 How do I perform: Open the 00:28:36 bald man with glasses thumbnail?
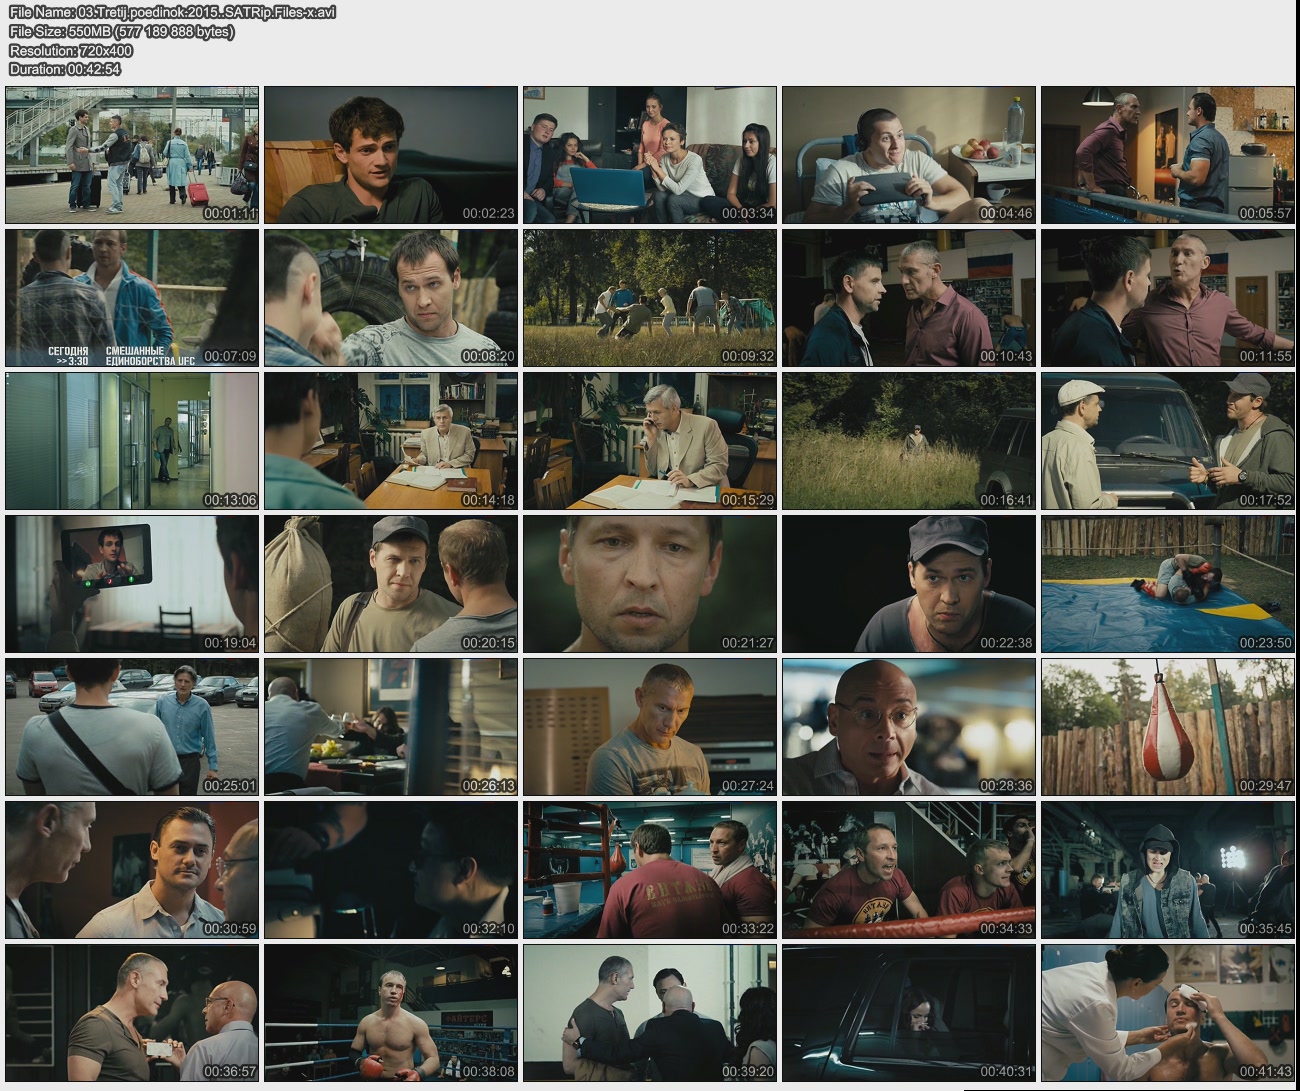tap(909, 727)
